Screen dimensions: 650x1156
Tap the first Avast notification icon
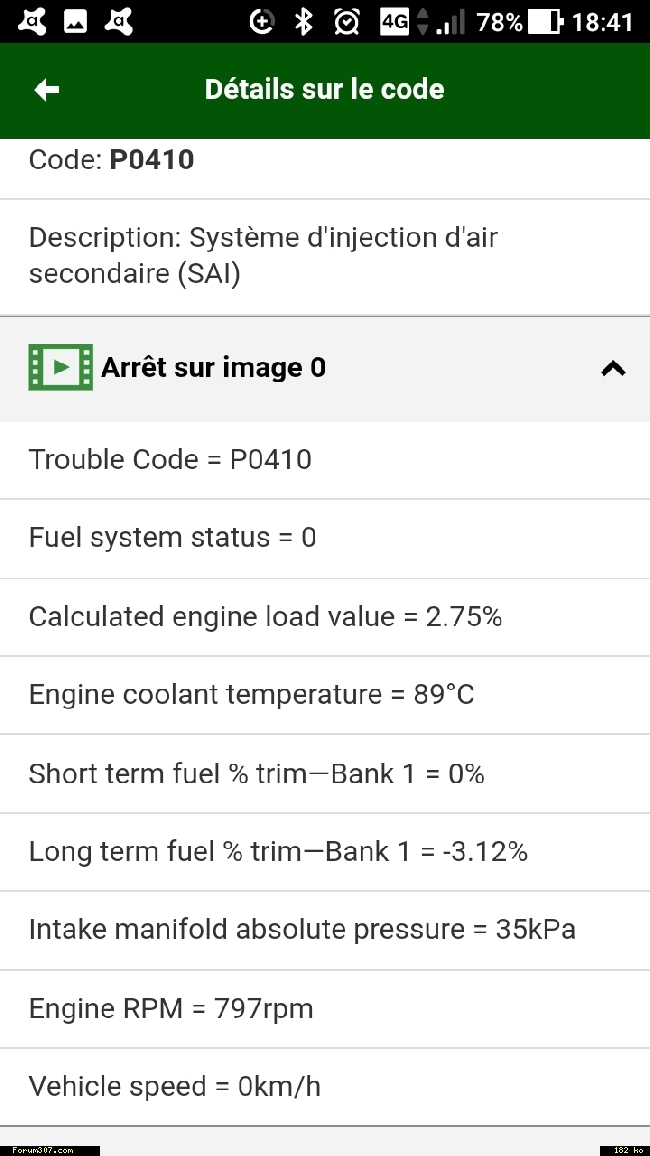pyautogui.click(x=31, y=21)
